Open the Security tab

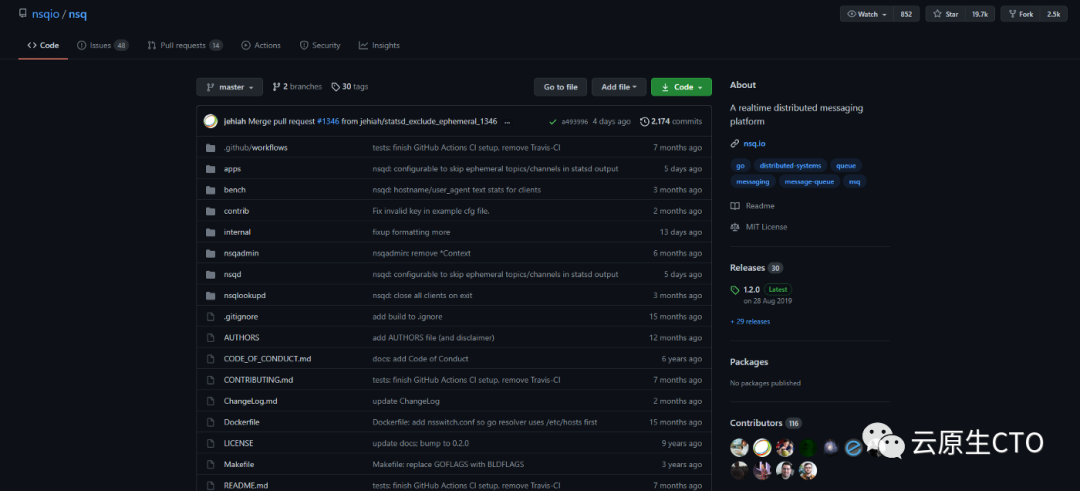[x=320, y=45]
